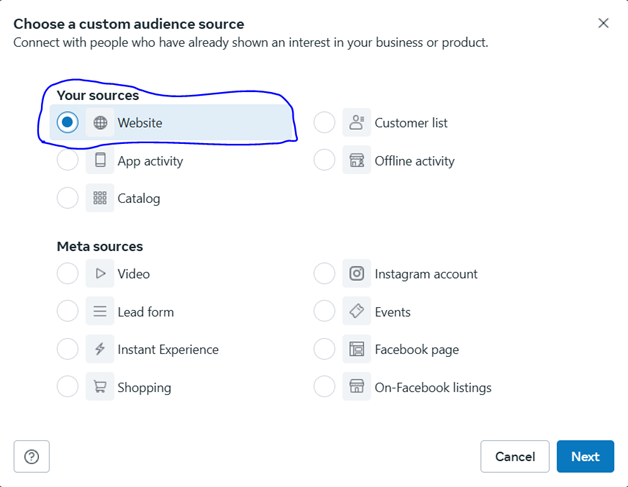Click the Website globe icon
This screenshot has width=628, height=487.
coord(100,123)
